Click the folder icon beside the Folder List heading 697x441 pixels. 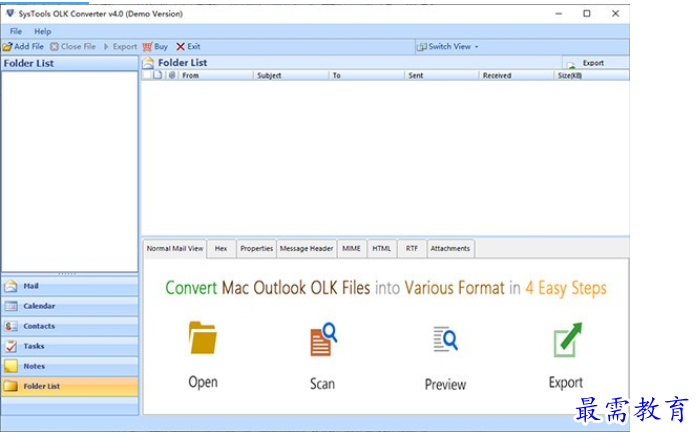pos(148,63)
